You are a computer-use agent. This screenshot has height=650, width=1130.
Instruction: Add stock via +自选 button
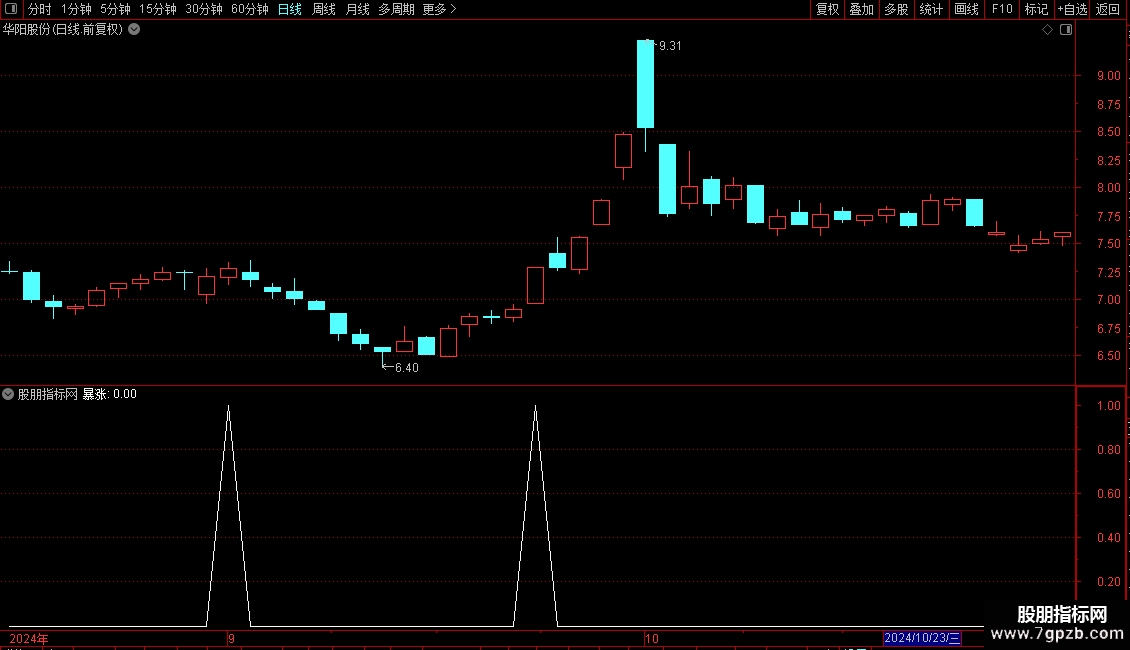tap(1072, 9)
